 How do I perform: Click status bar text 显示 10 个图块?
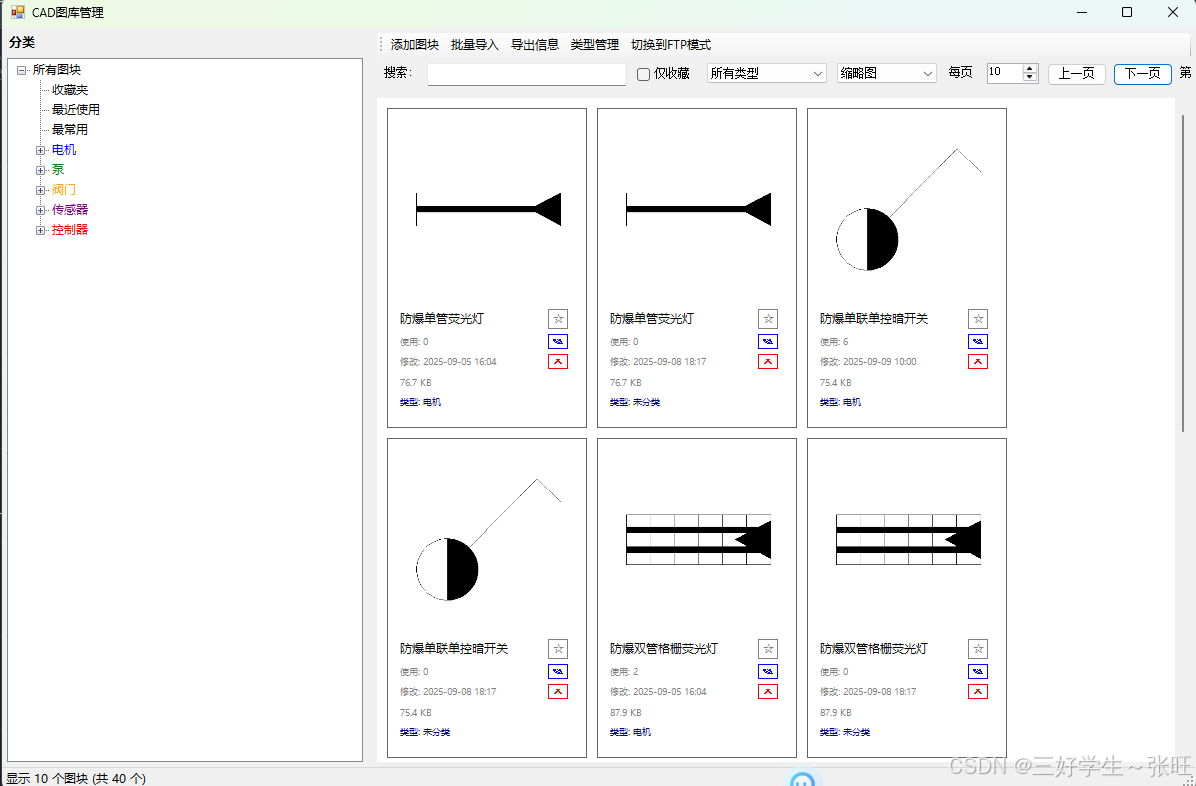(76, 778)
